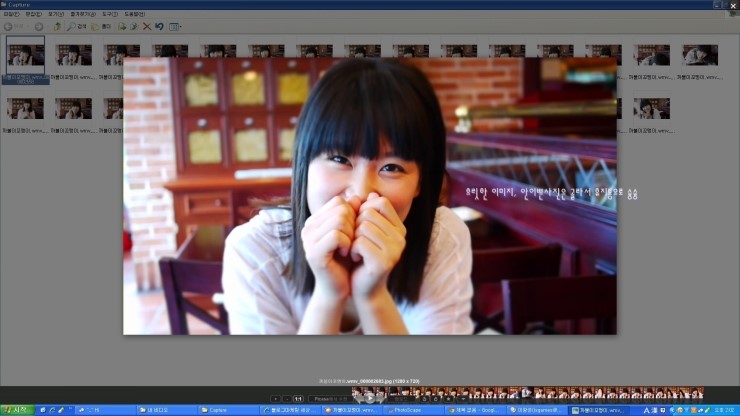Screen dimensions: 740x416
Task: Switch to the Internet Explorer blog taskbar window
Action: coord(290,410)
